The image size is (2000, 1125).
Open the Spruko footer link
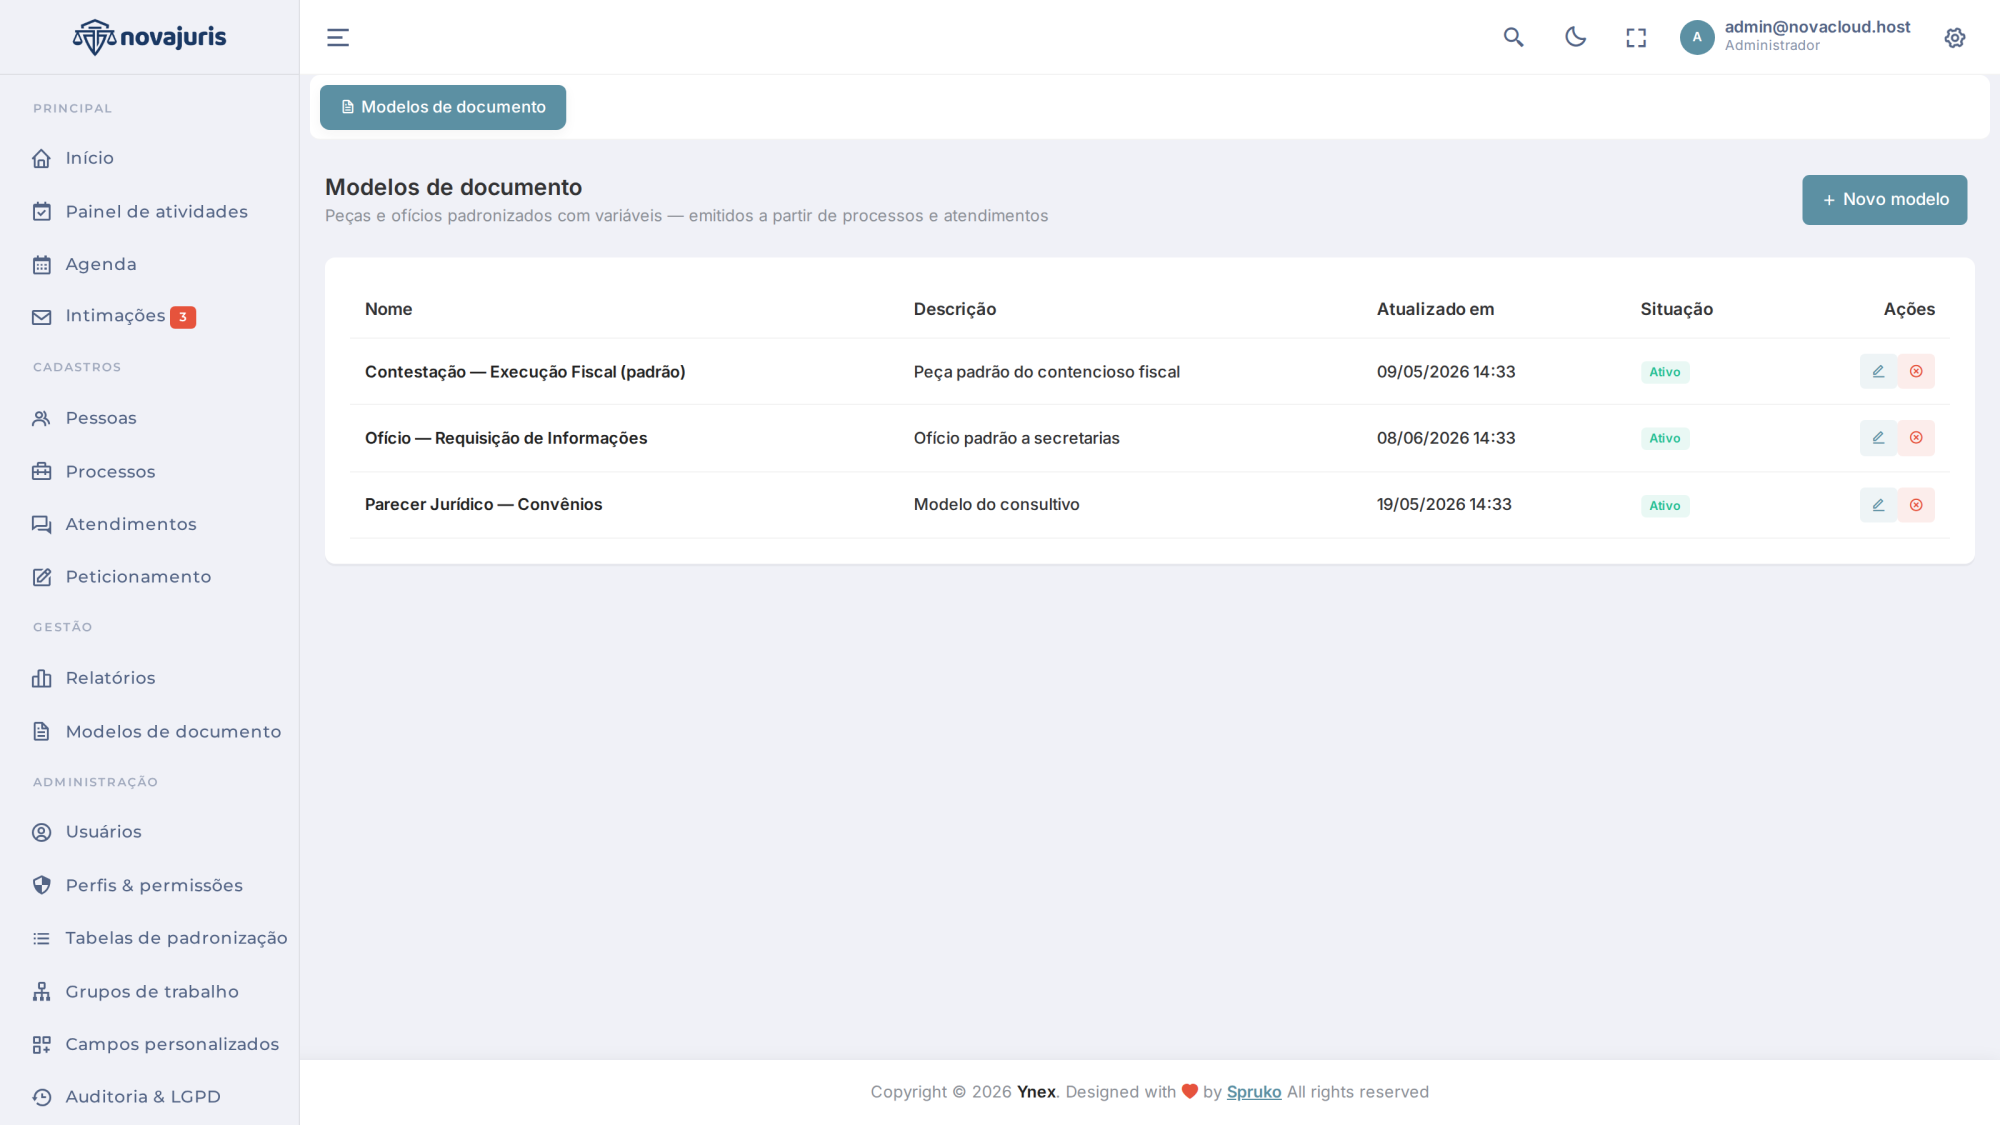tap(1253, 1092)
